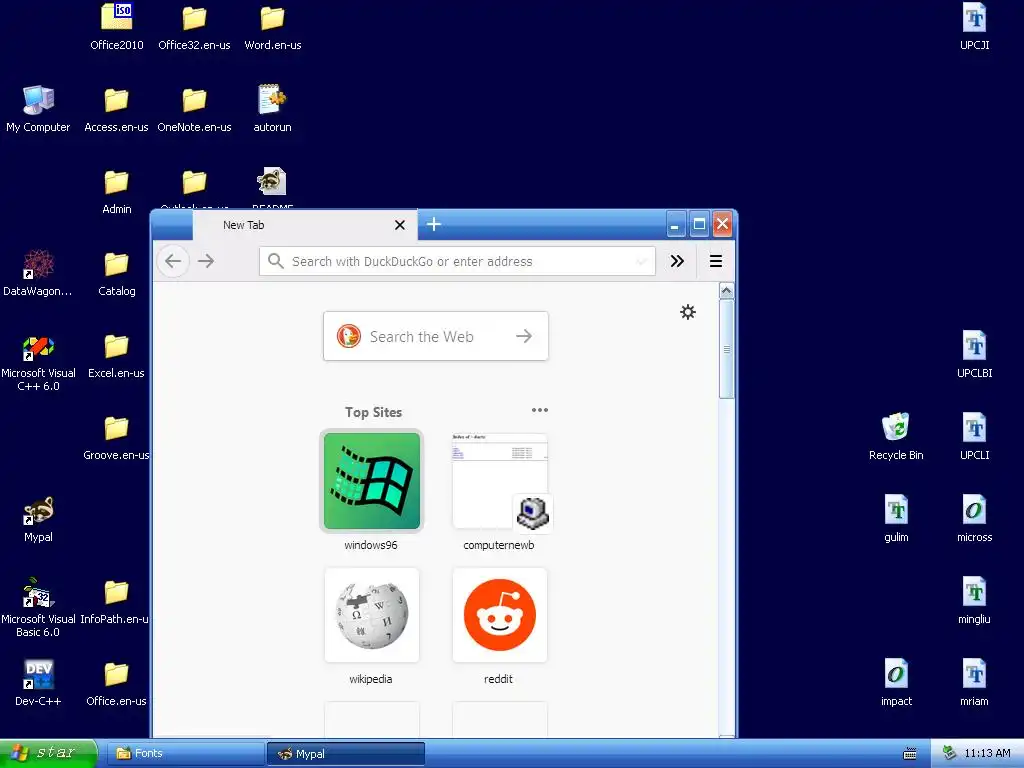Viewport: 1024px width, 768px height.
Task: Select the Admin folder on desktop
Action: point(116,182)
